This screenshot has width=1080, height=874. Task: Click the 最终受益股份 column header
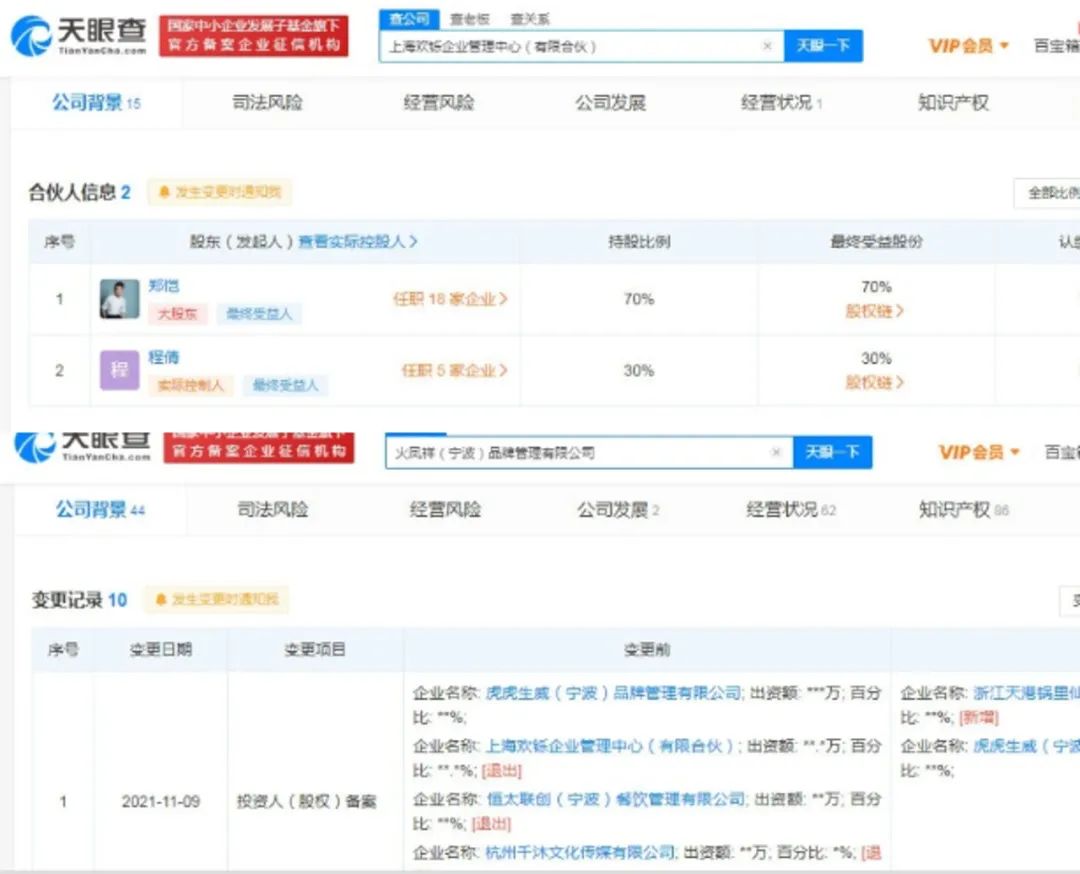point(876,242)
